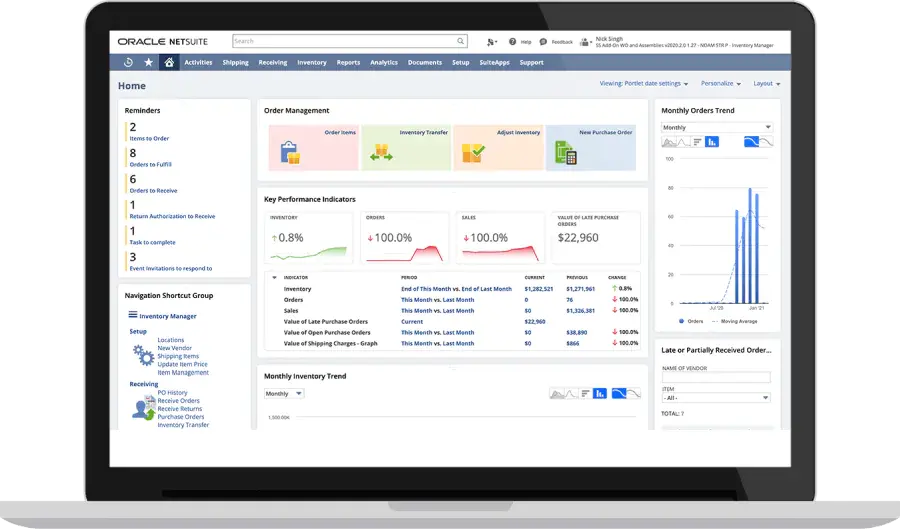The width and height of the screenshot is (900, 529).
Task: Open Monthly dropdown in Monthly Orders Trend
Action: pyautogui.click(x=716, y=128)
